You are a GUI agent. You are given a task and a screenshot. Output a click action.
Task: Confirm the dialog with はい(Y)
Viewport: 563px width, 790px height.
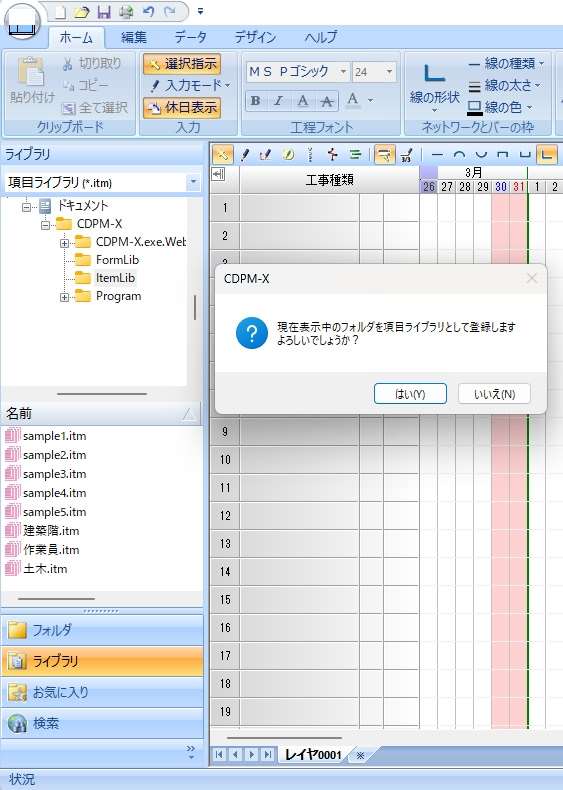pos(410,394)
